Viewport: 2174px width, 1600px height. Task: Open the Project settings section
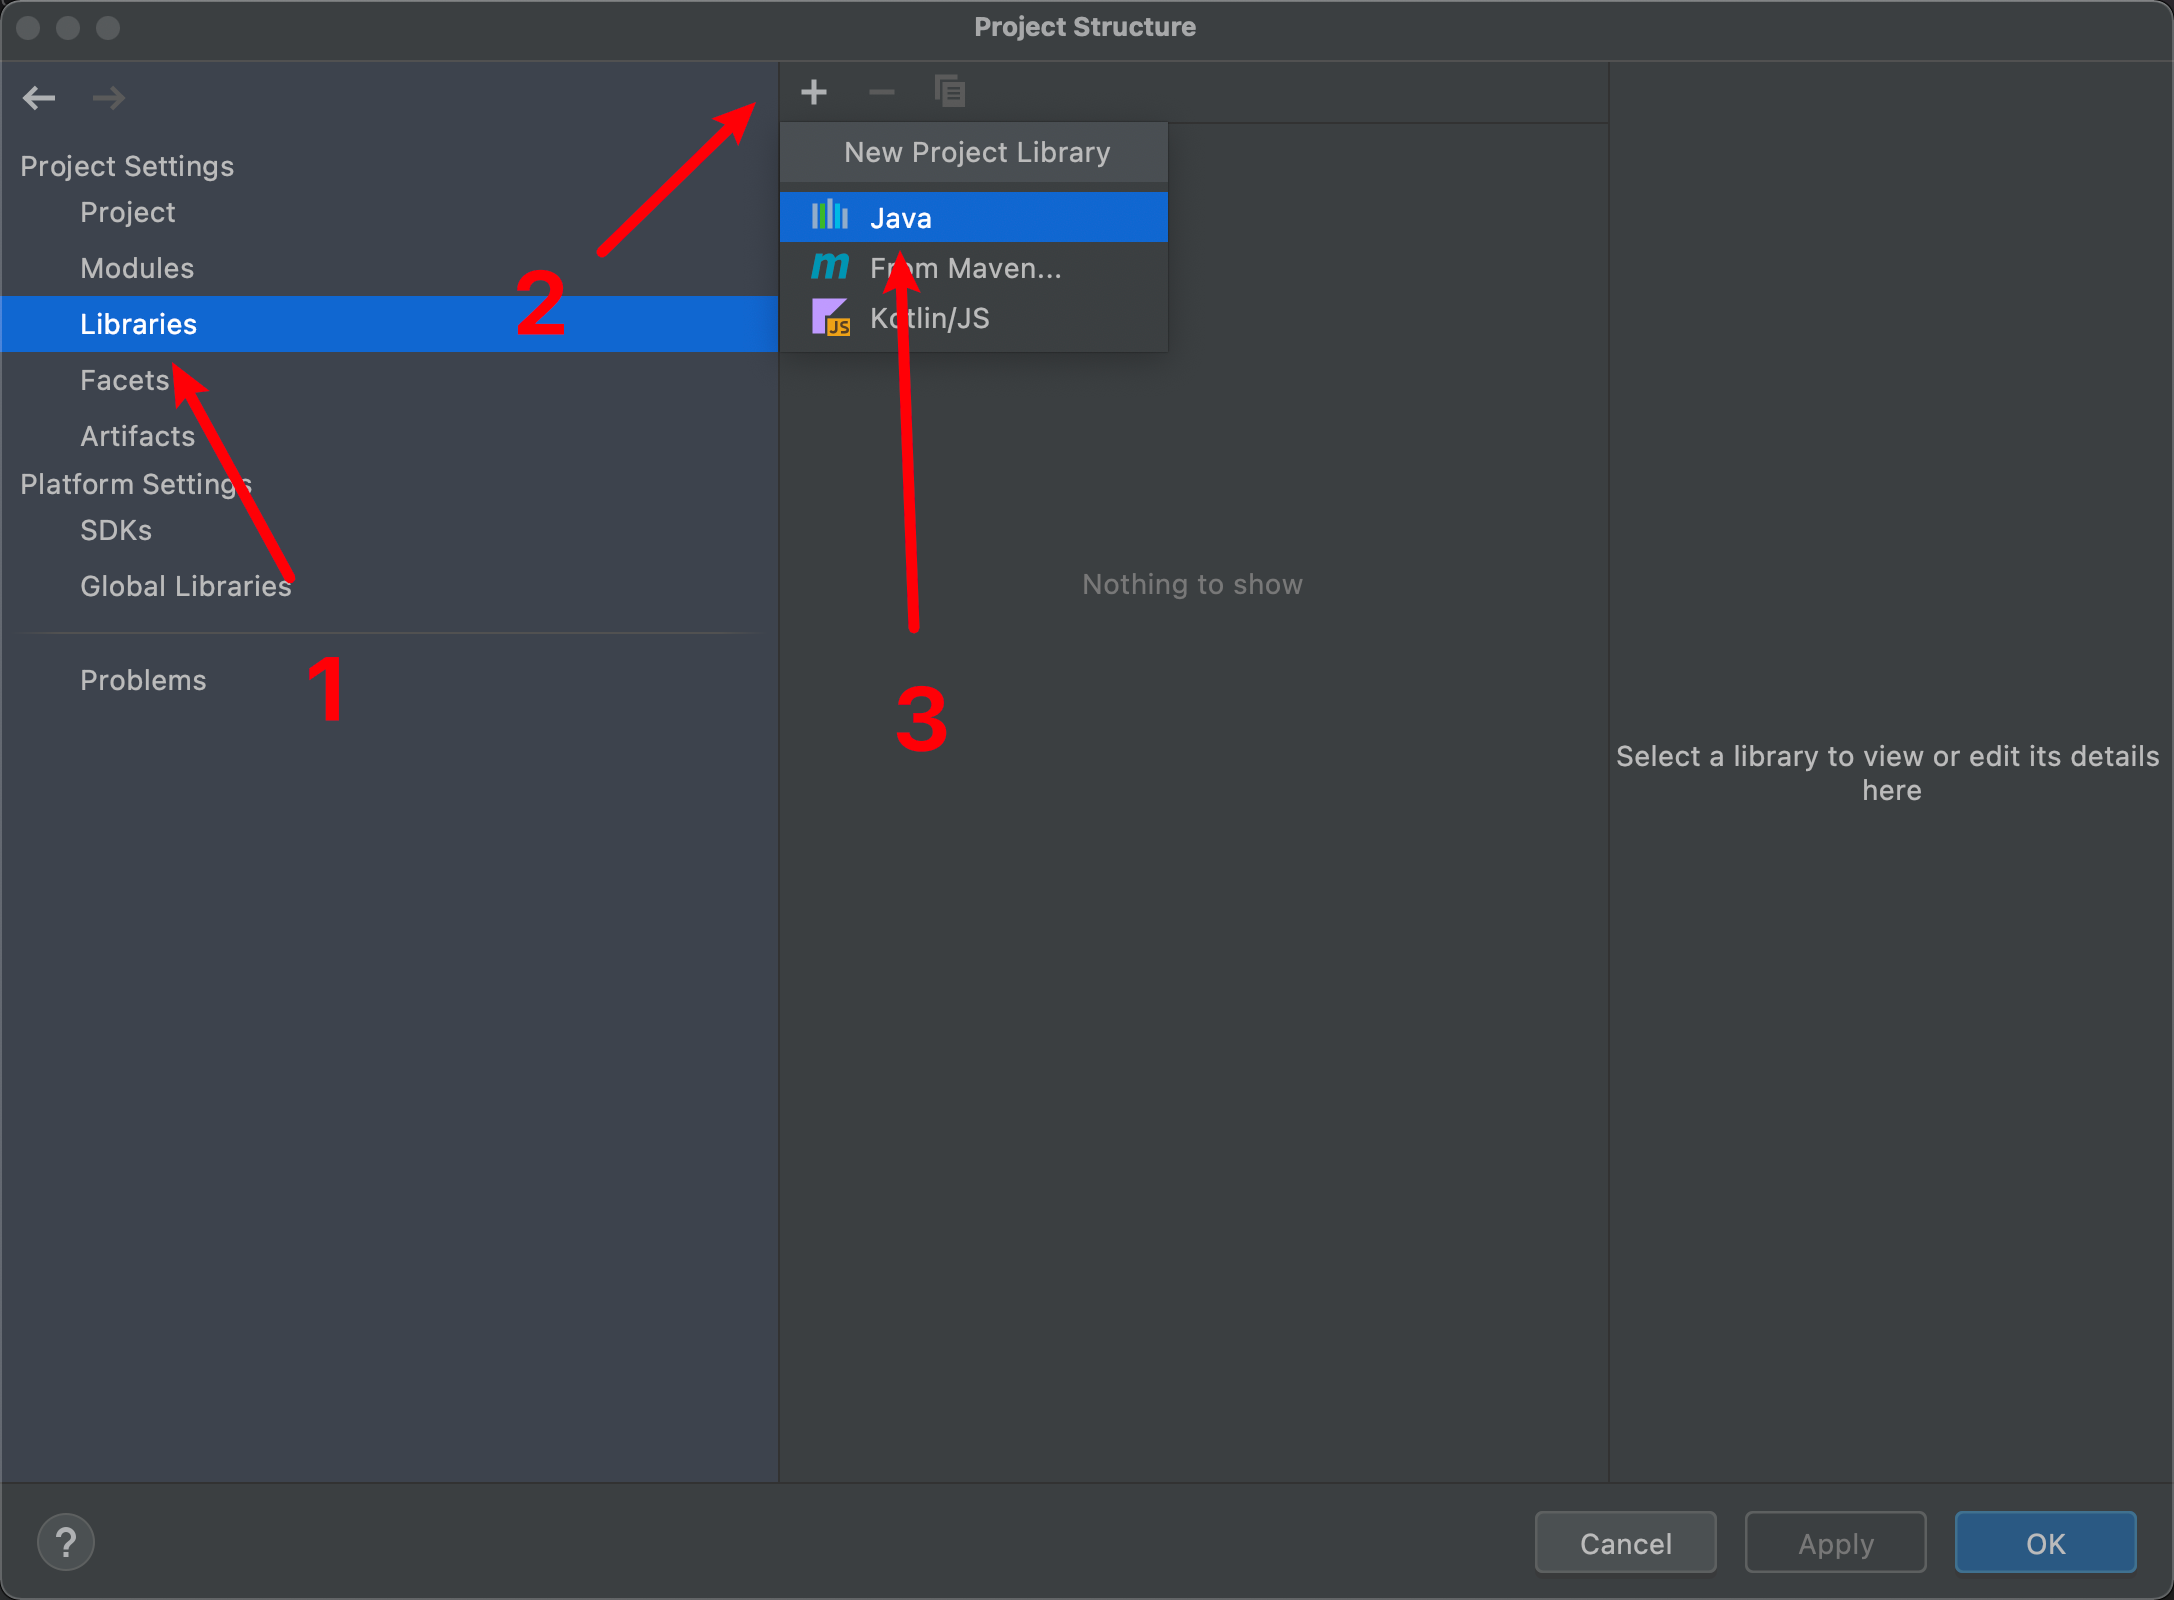click(128, 212)
